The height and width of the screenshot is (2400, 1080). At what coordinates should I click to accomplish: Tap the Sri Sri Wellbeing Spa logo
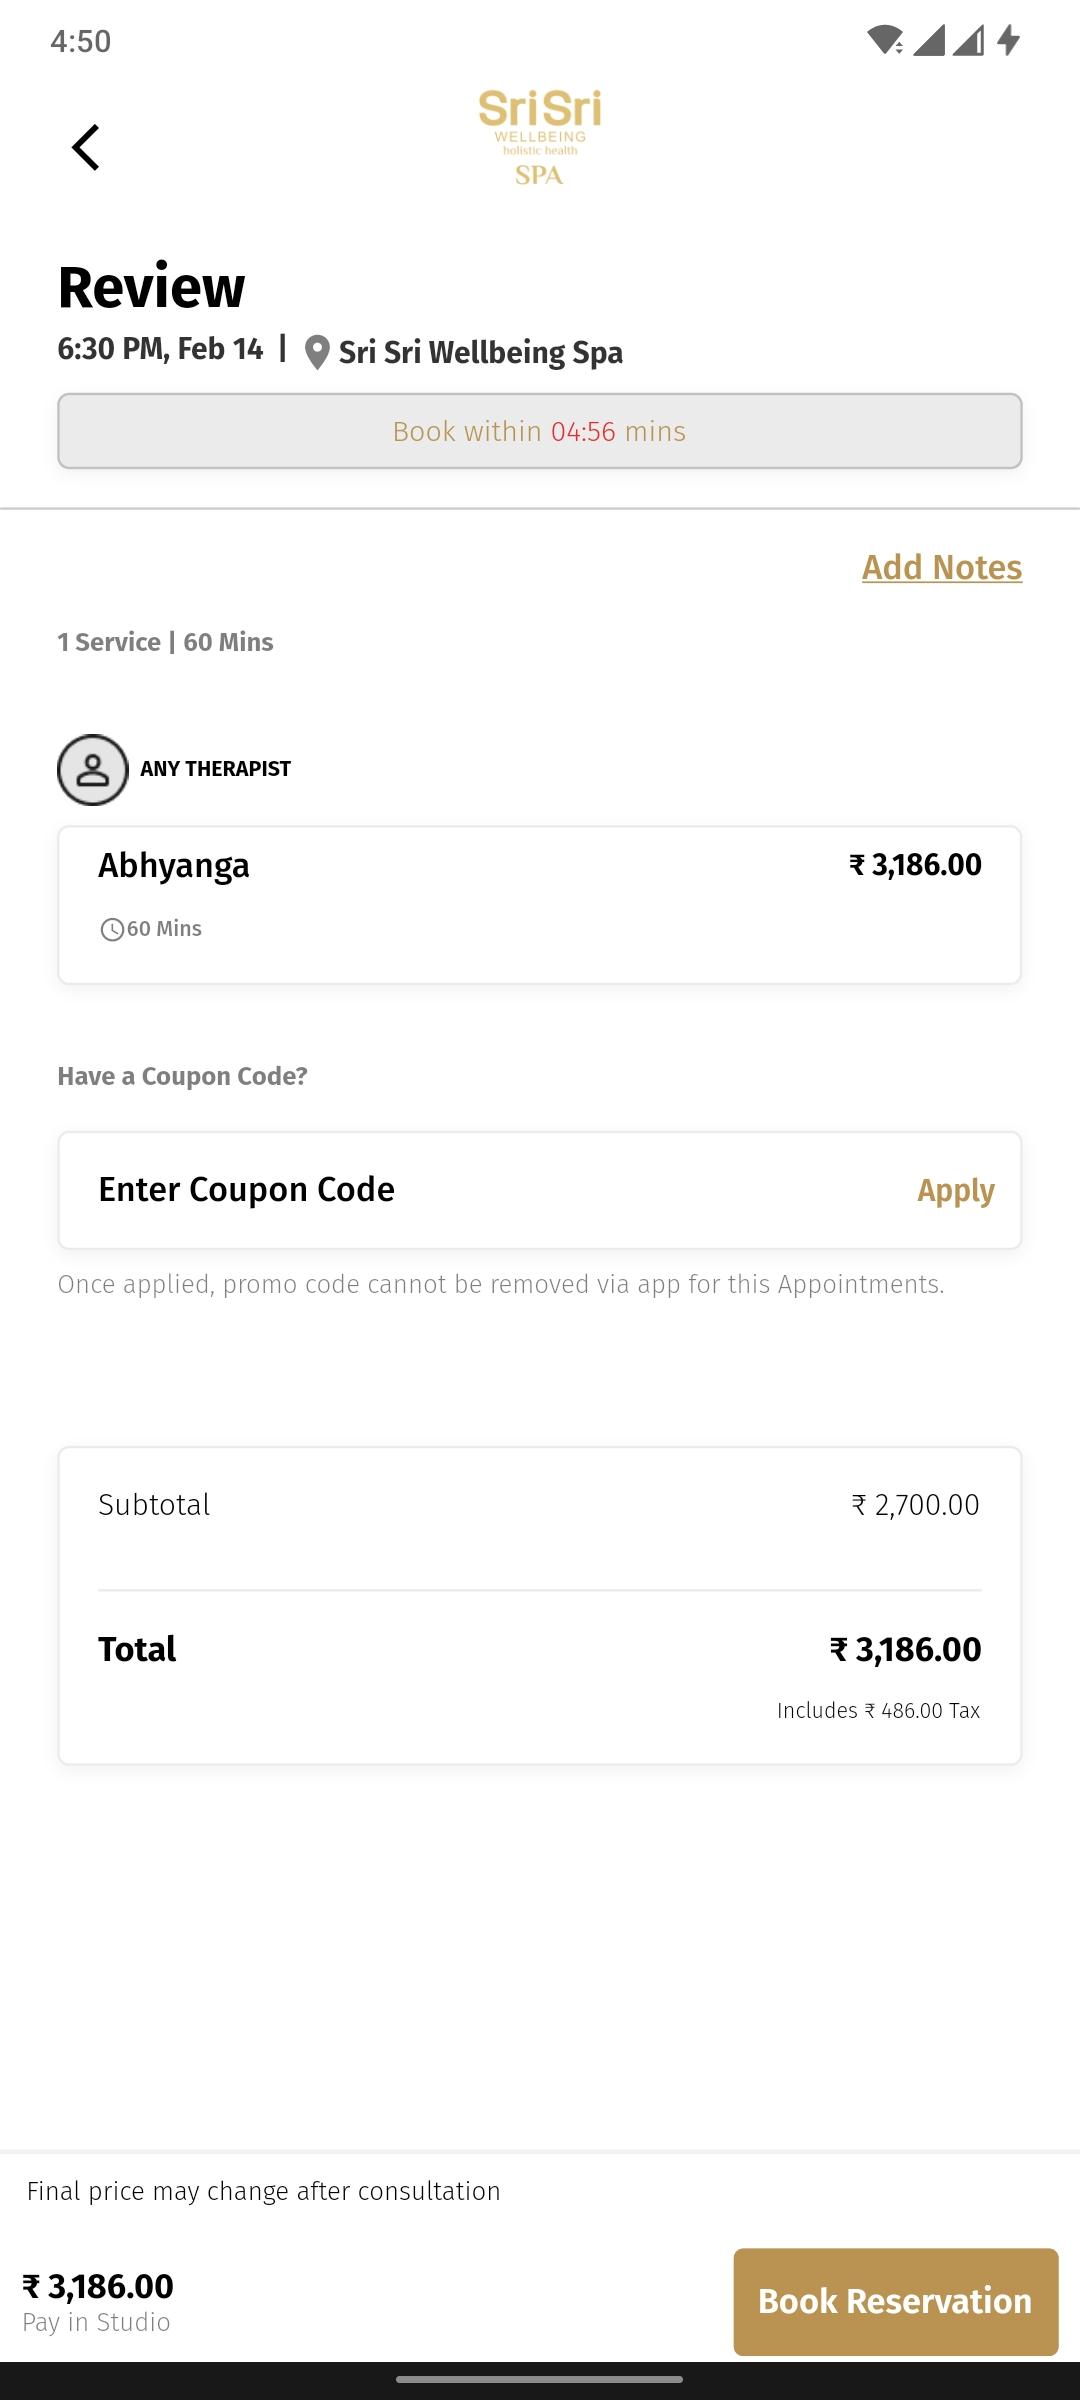coord(540,137)
